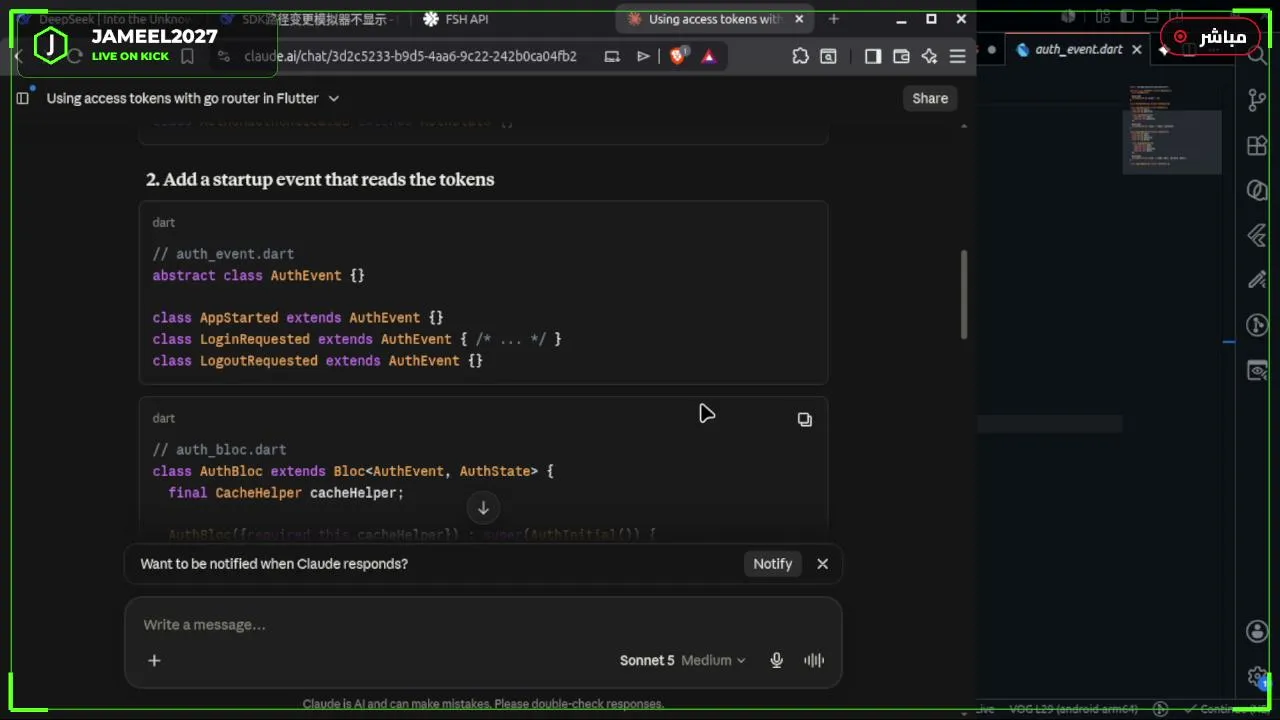Open a new browser tab
Image resolution: width=1280 pixels, height=720 pixels.
[833, 19]
